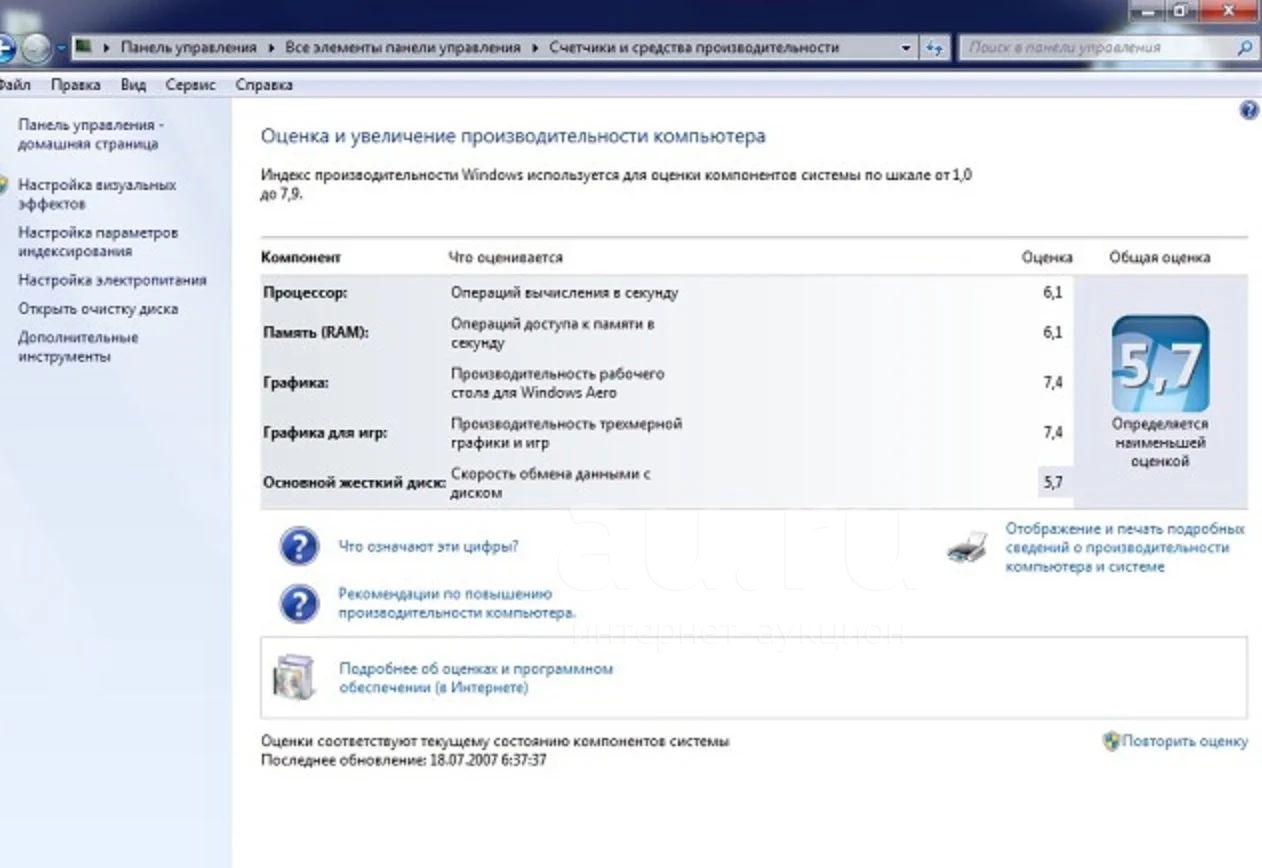Open the 'Сервис' menu
Viewport: 1262px width, 868px height.
click(190, 85)
